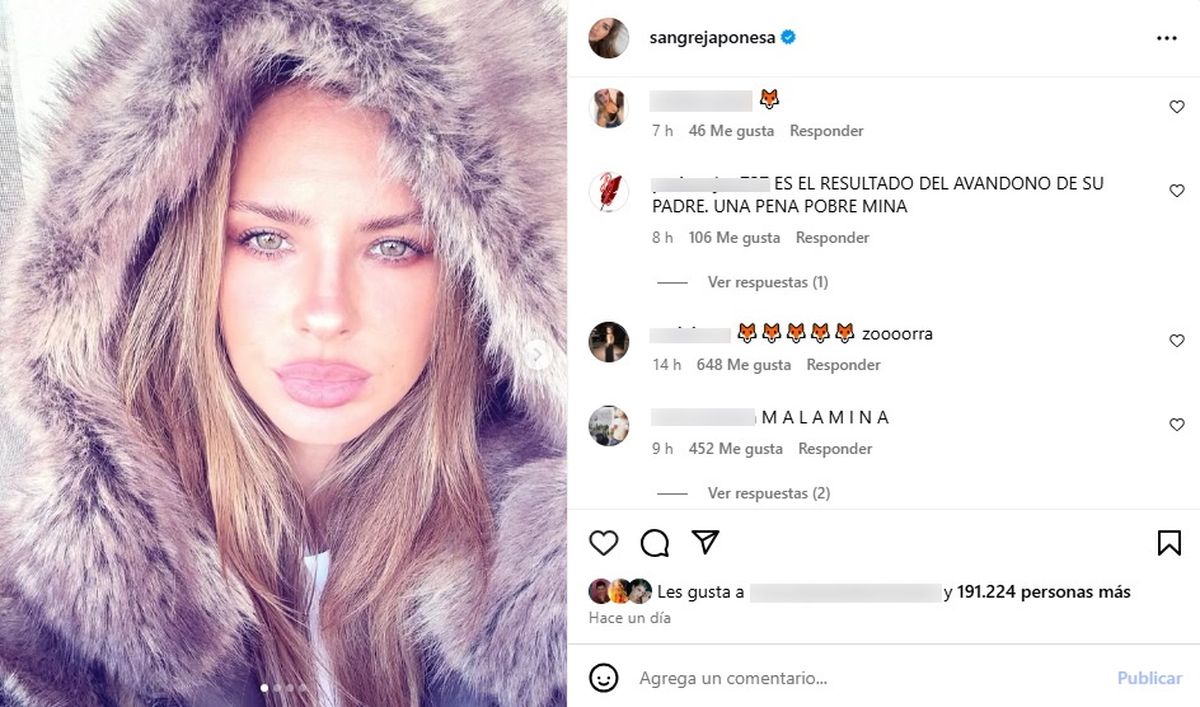Expand 'Ver respuestas (2)' replies
This screenshot has height=707, width=1200.
click(768, 493)
